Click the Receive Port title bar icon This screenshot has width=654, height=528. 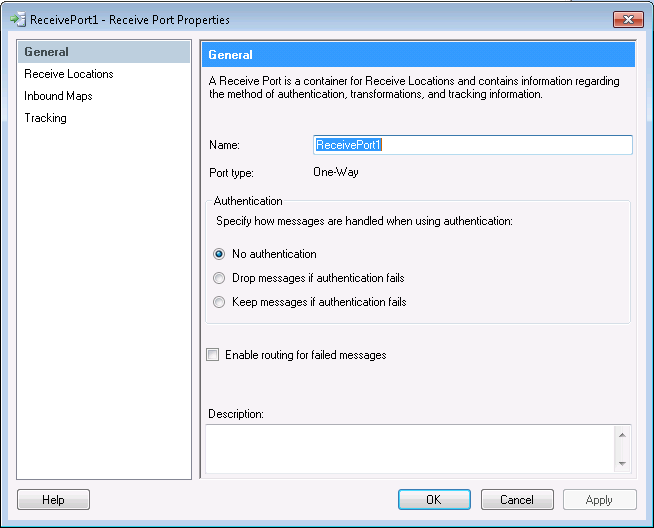coord(17,19)
